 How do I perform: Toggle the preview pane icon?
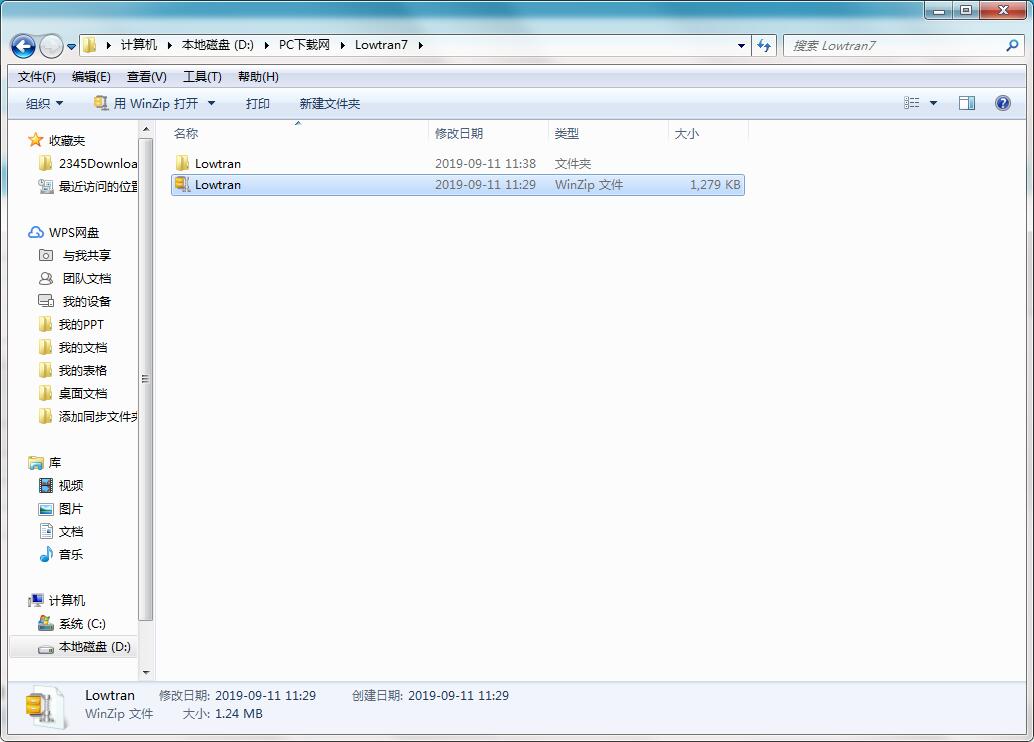966,102
